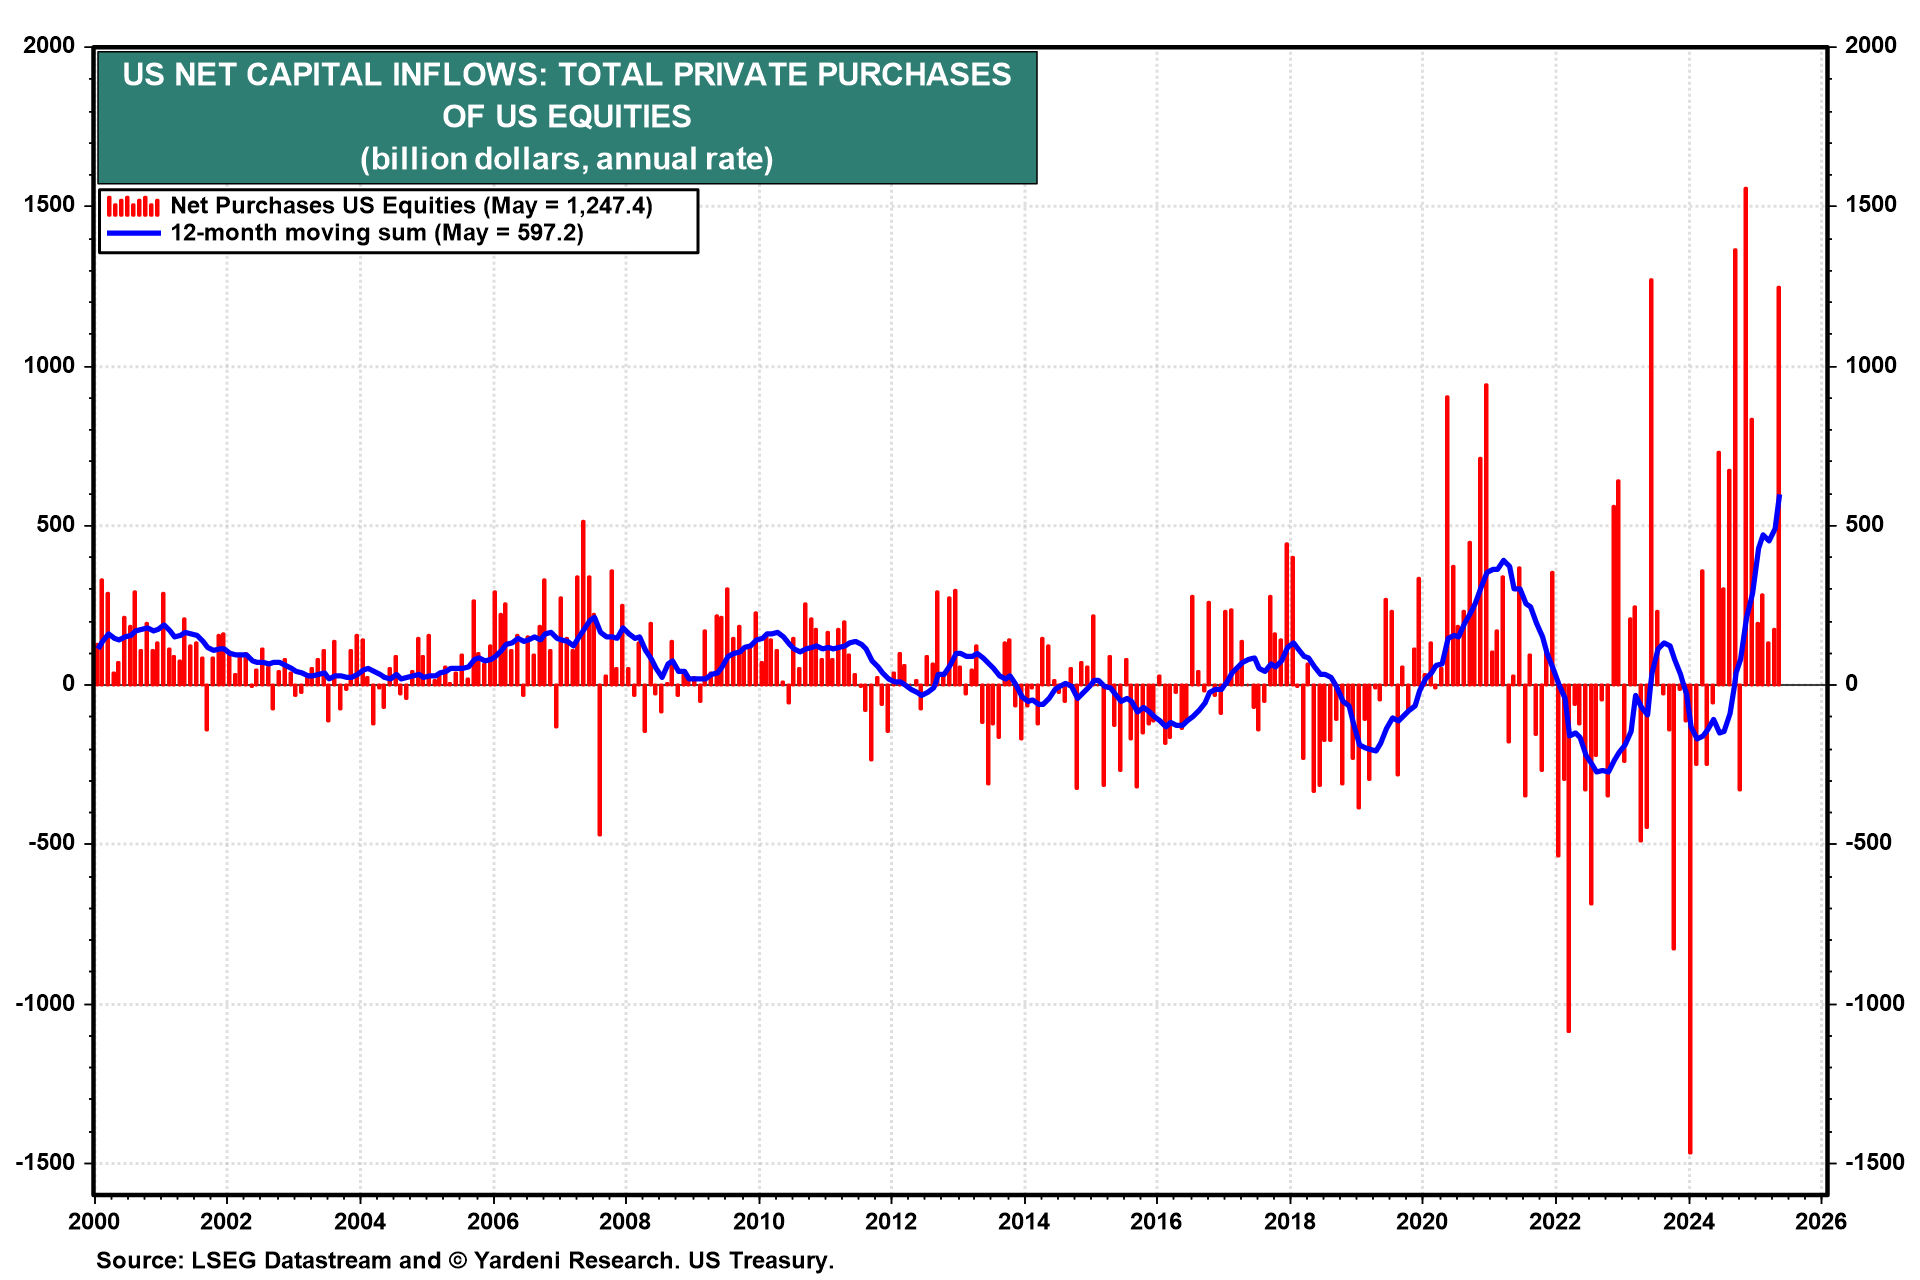Screen dimensions: 1920x1280
Task: Click the end of the blue moving-sum line
Action: tap(1779, 497)
